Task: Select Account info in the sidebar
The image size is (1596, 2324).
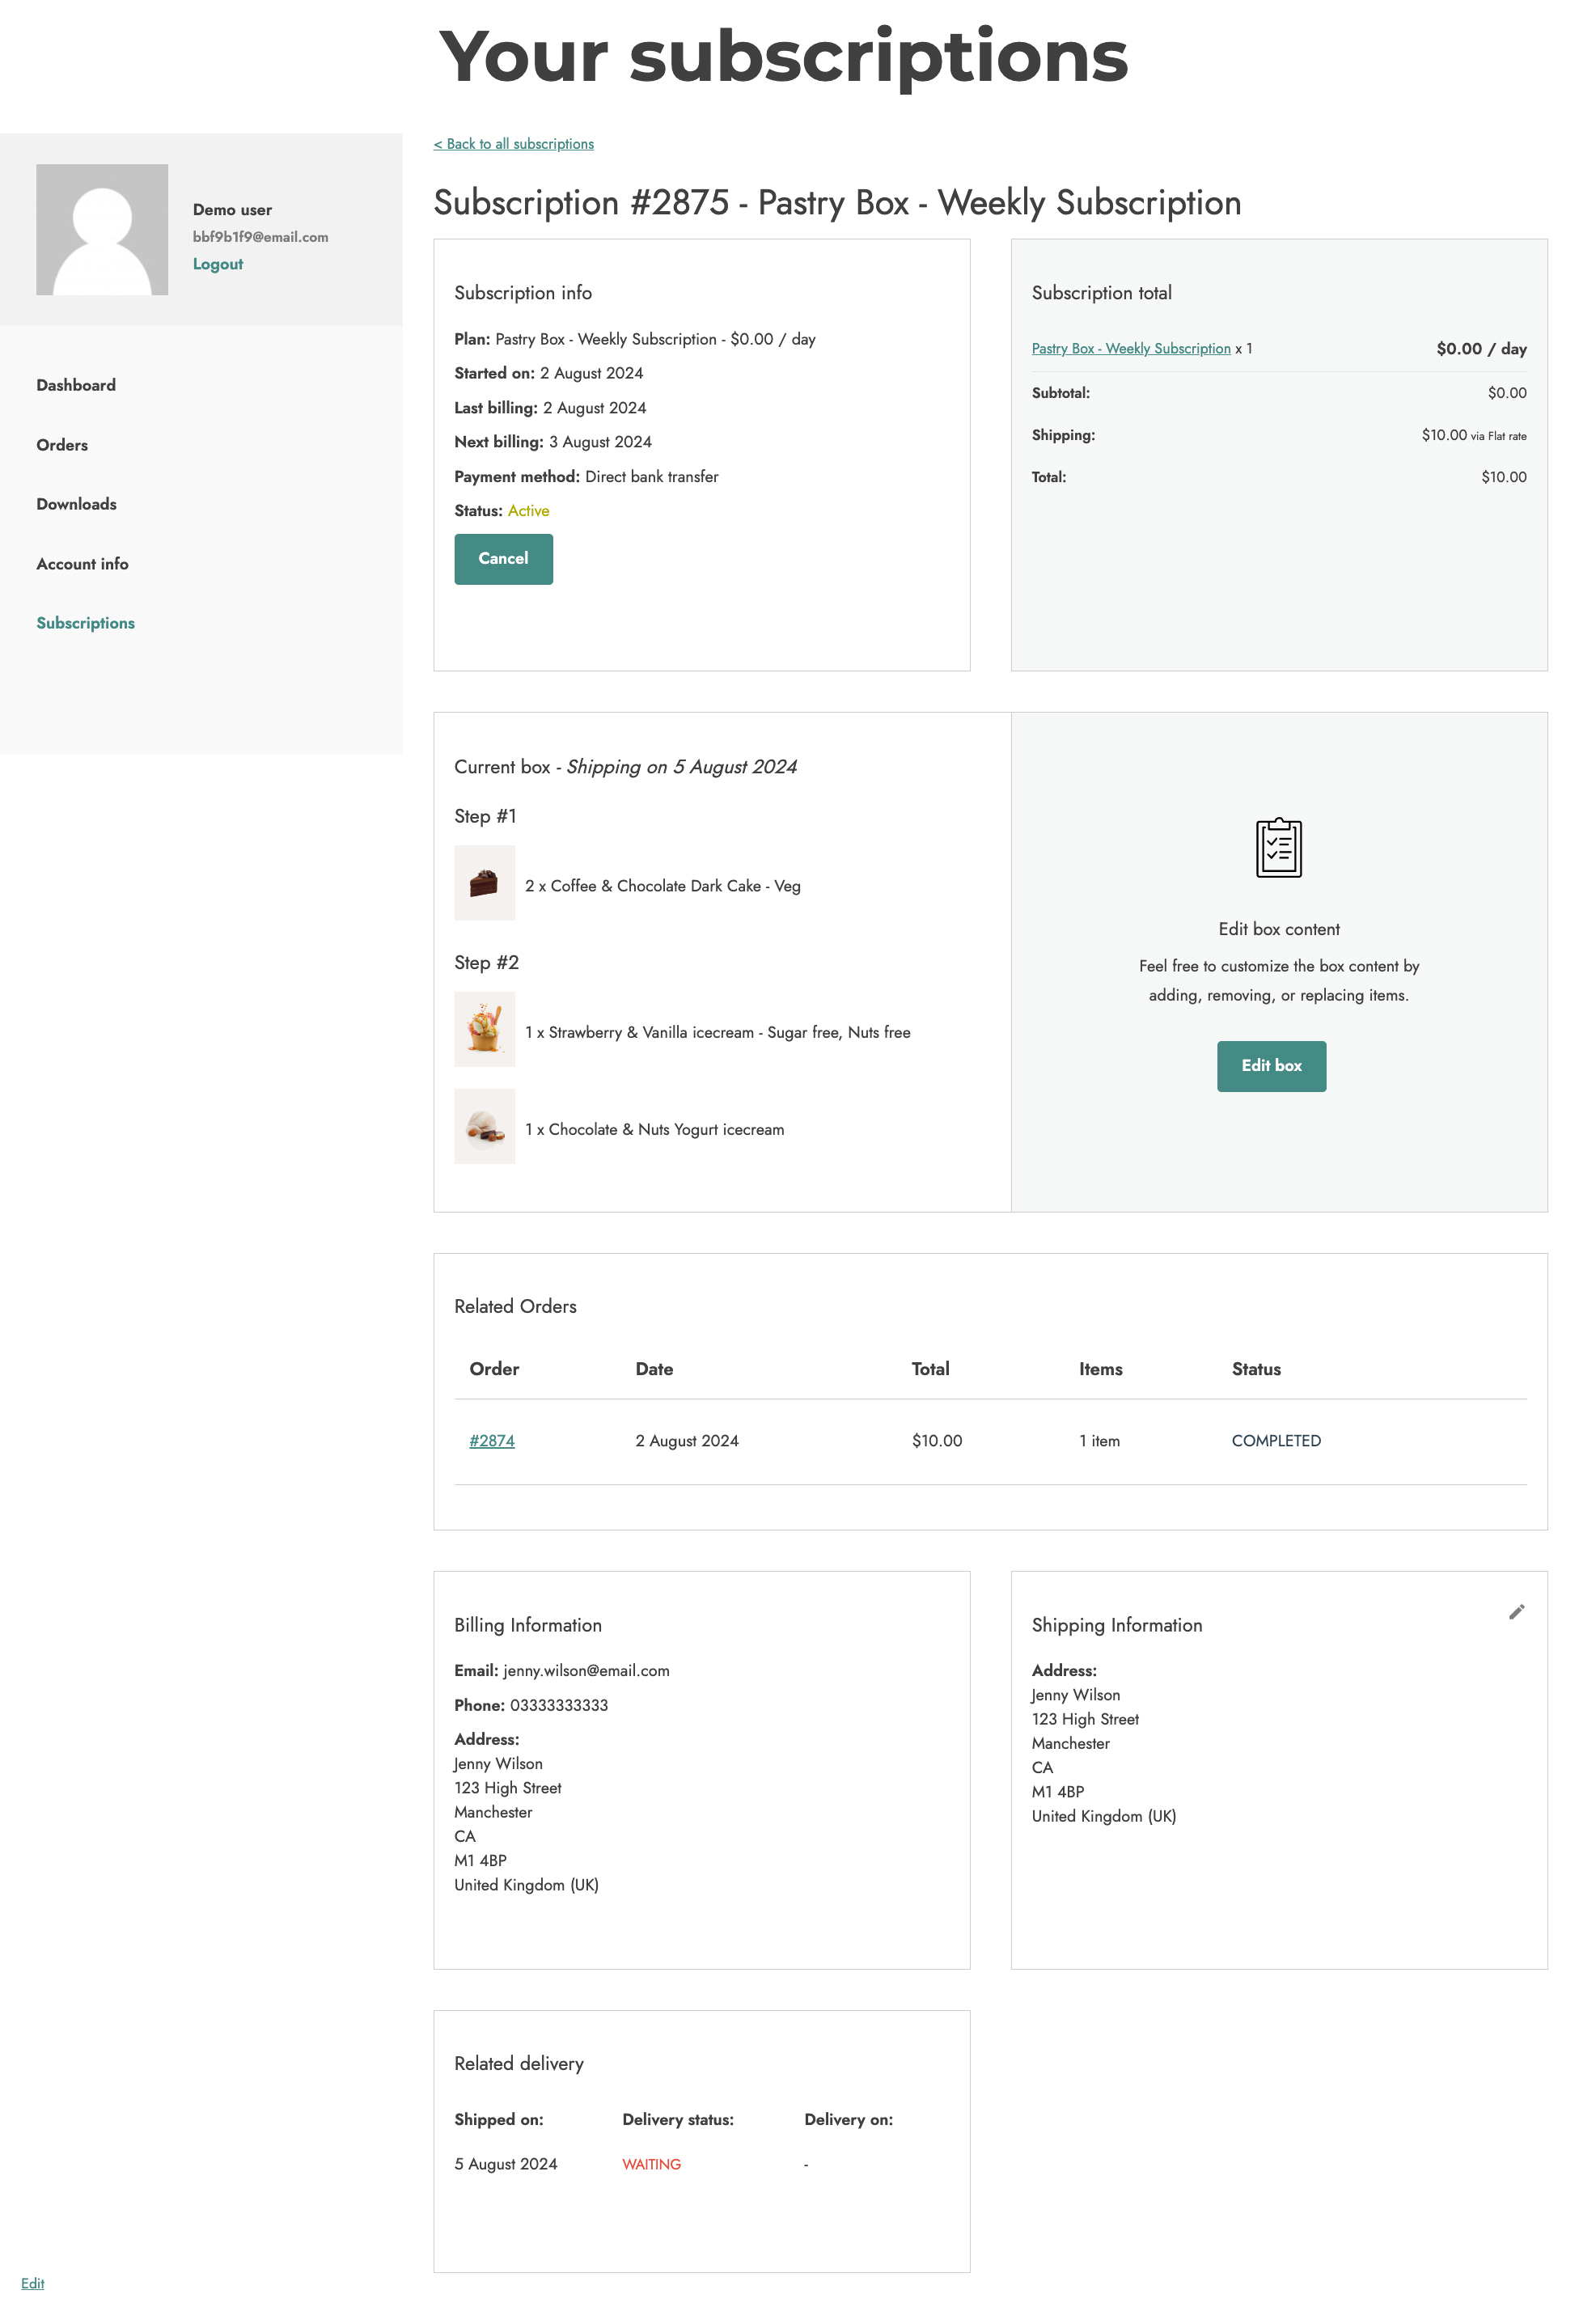Action: [82, 564]
